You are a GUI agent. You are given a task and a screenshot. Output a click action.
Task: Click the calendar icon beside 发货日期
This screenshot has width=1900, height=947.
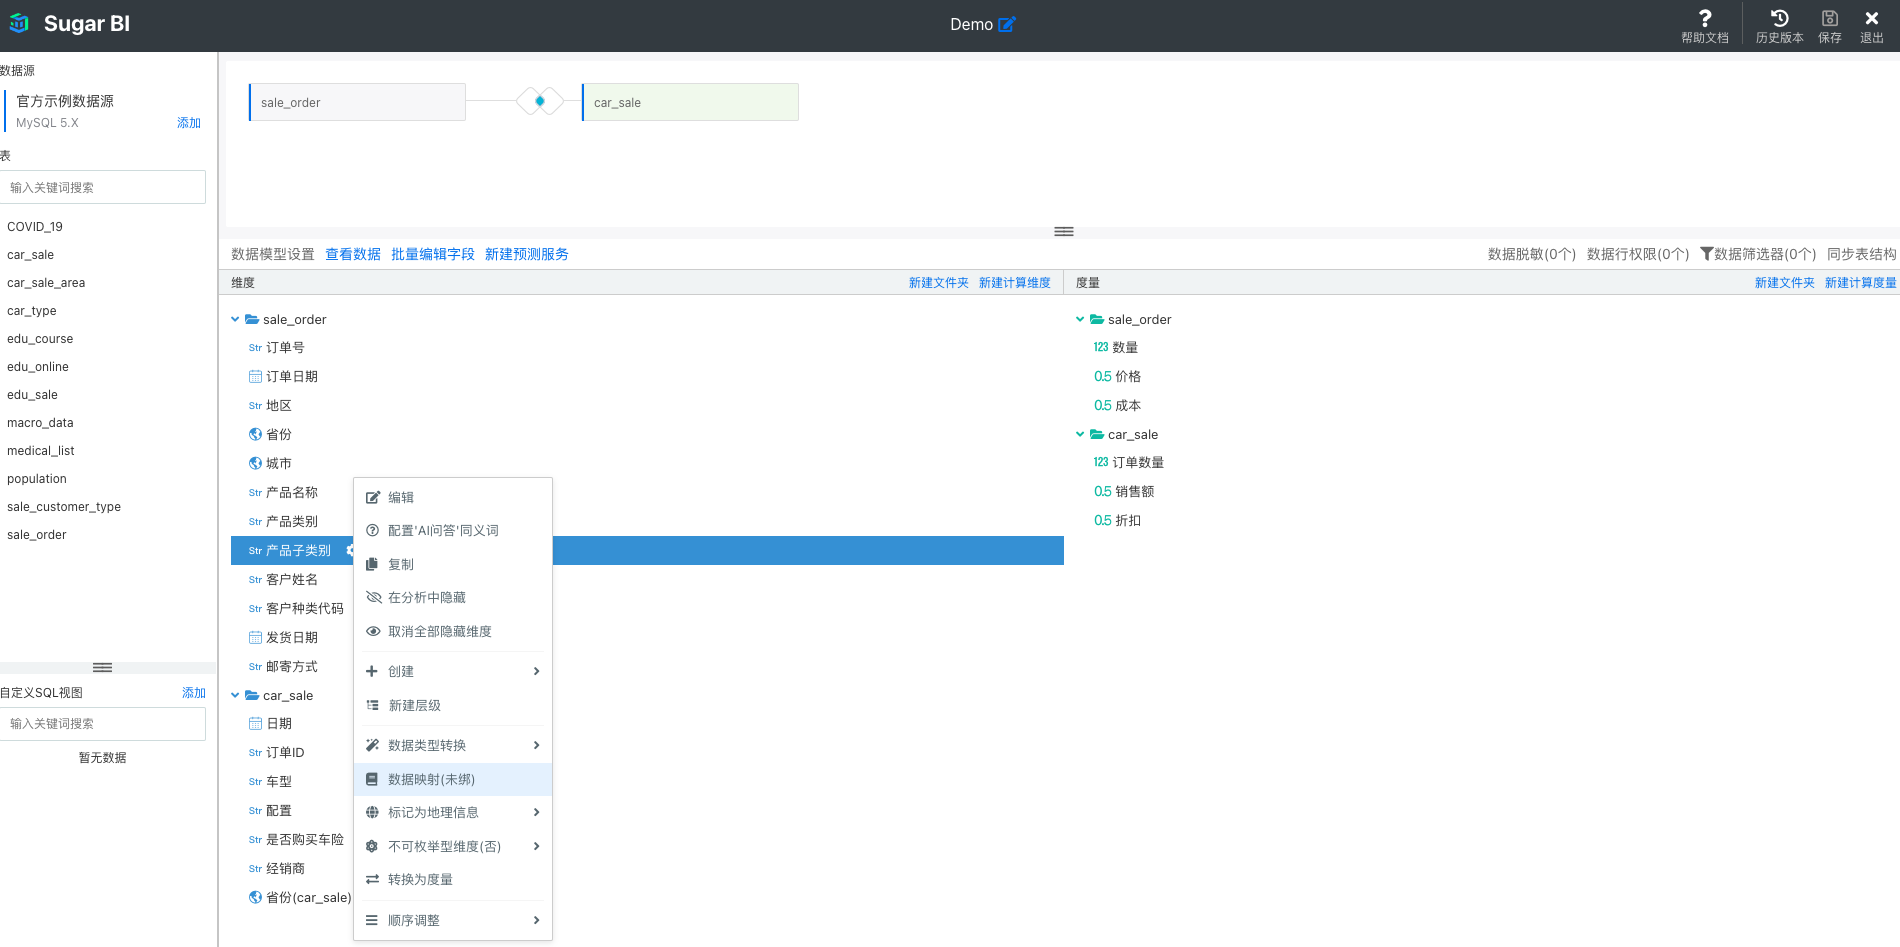click(255, 637)
